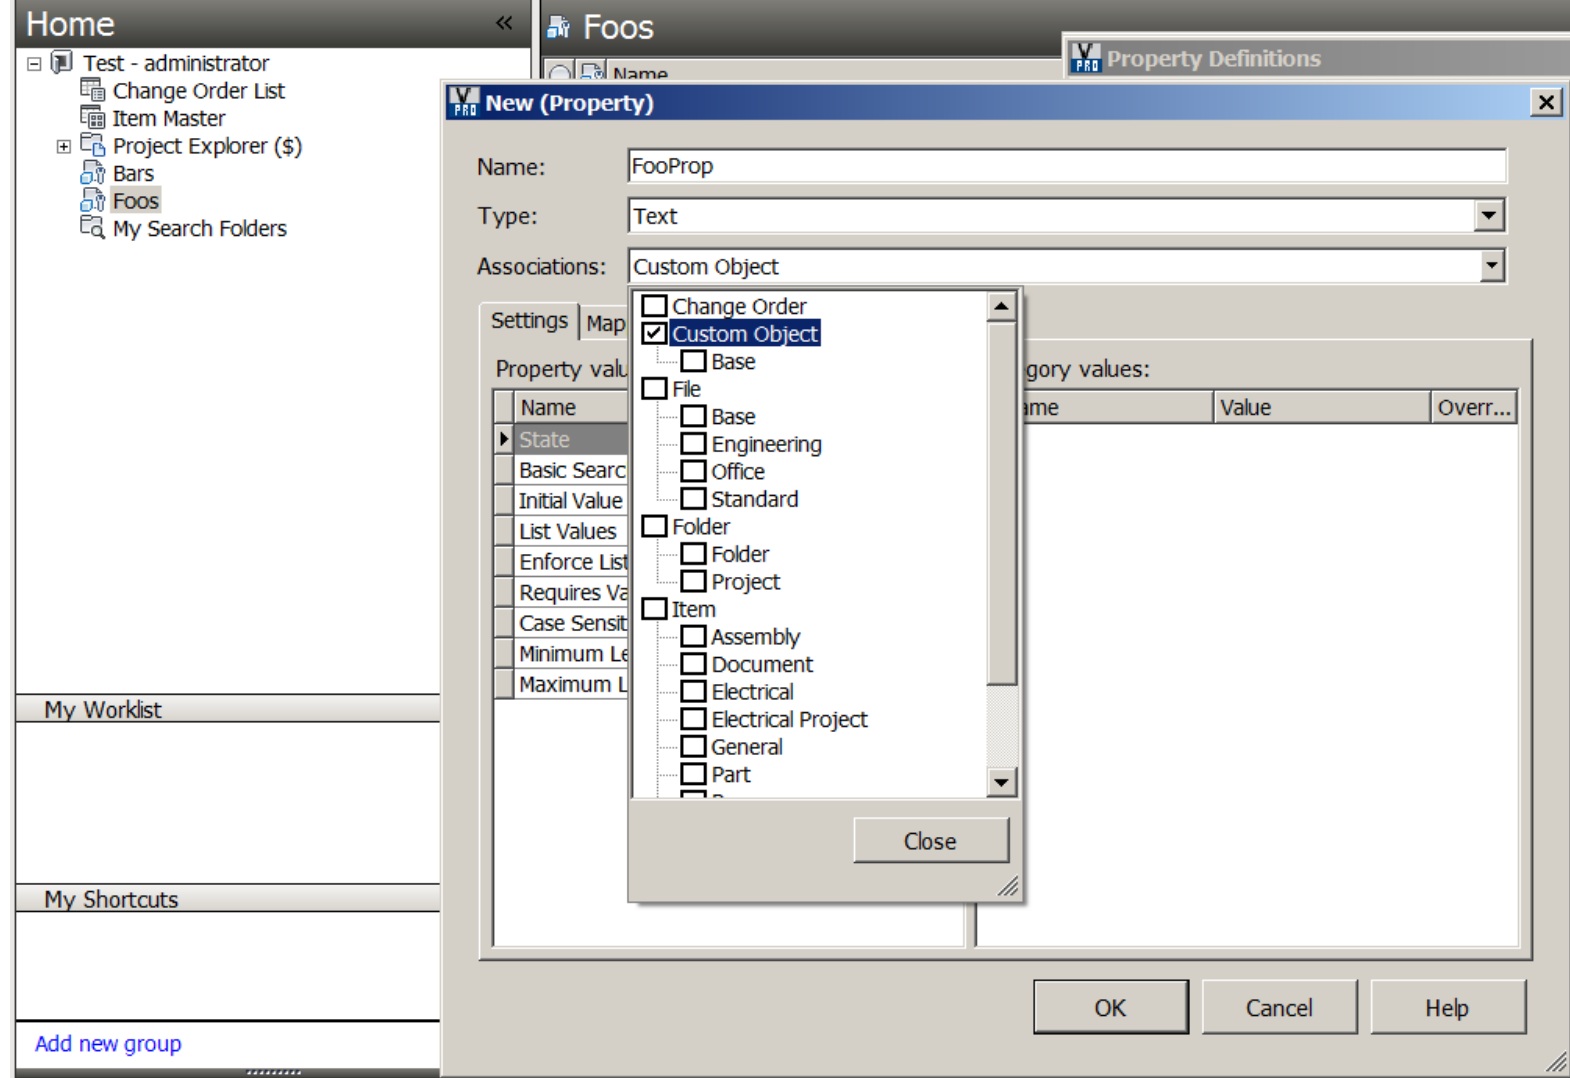Click OK to create the property
Screen dimensions: 1570x1078
pyautogui.click(x=1110, y=1007)
